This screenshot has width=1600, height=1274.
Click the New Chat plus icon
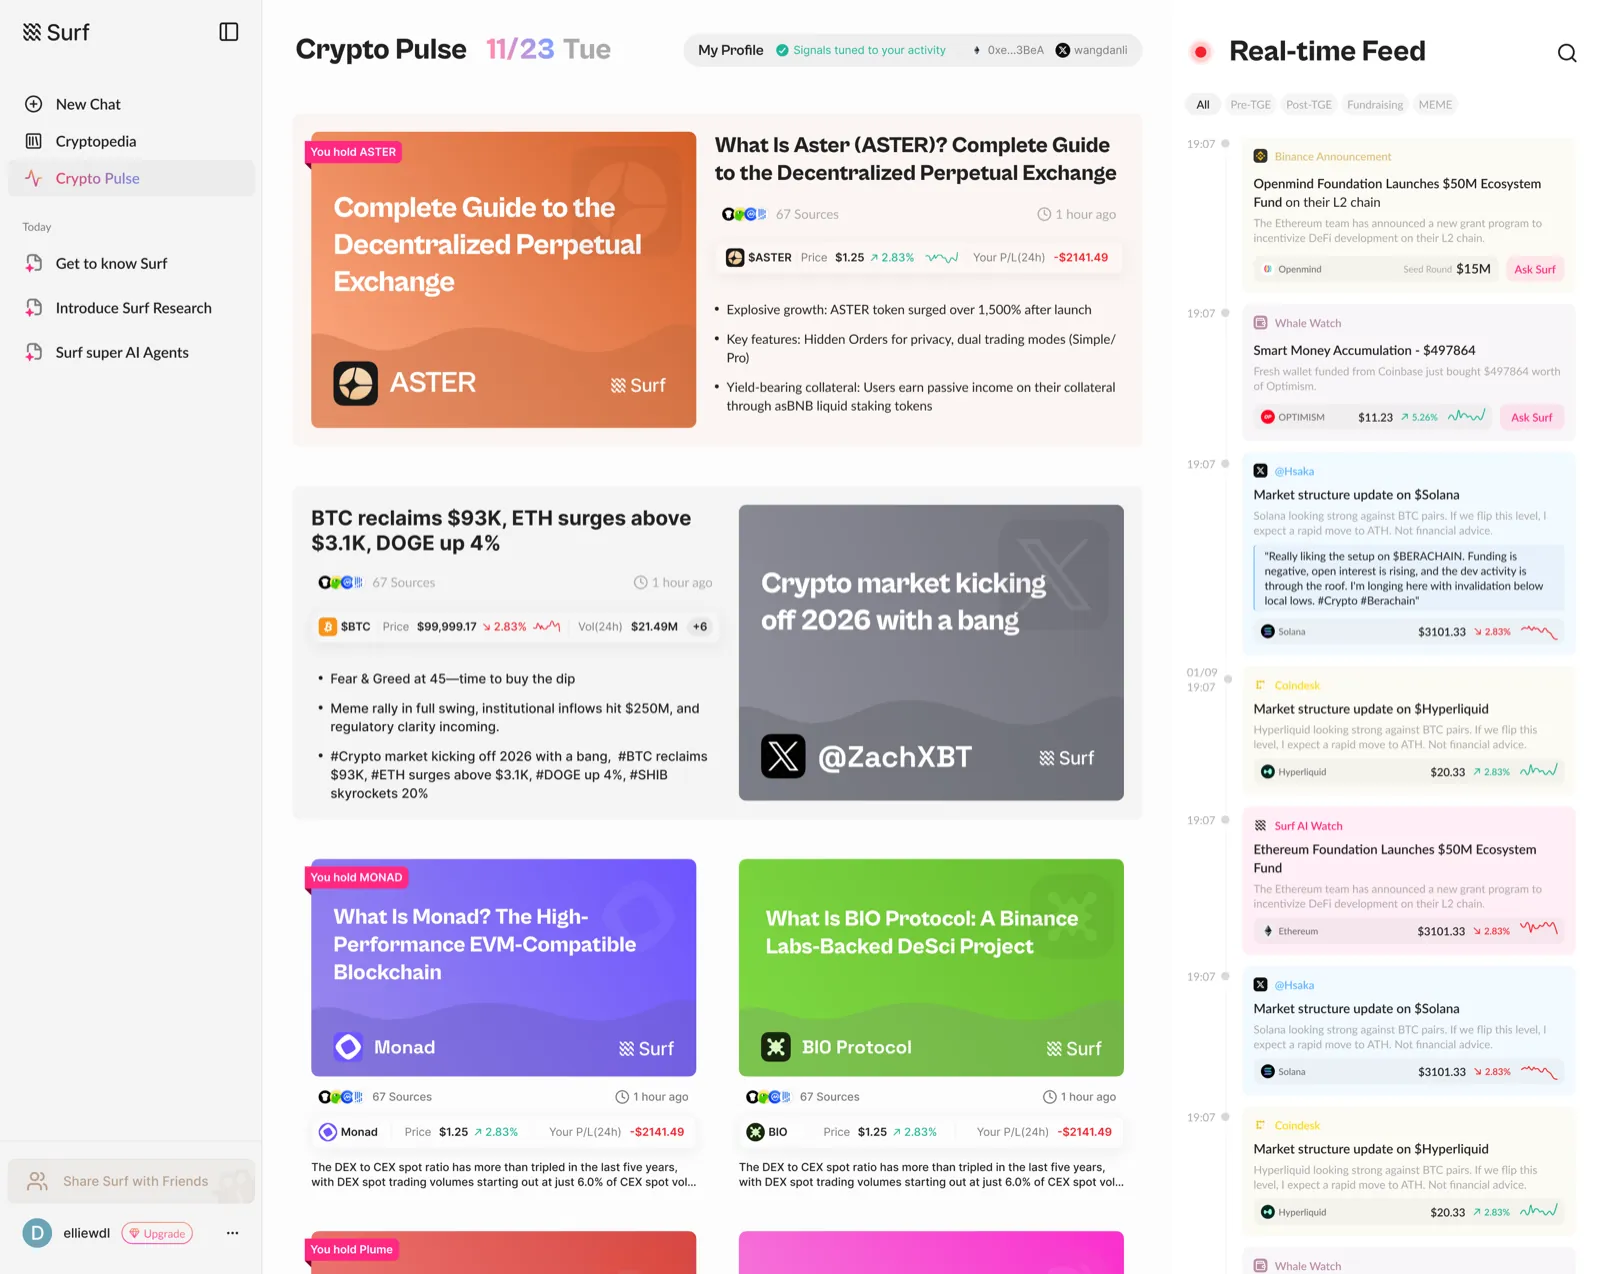(34, 104)
